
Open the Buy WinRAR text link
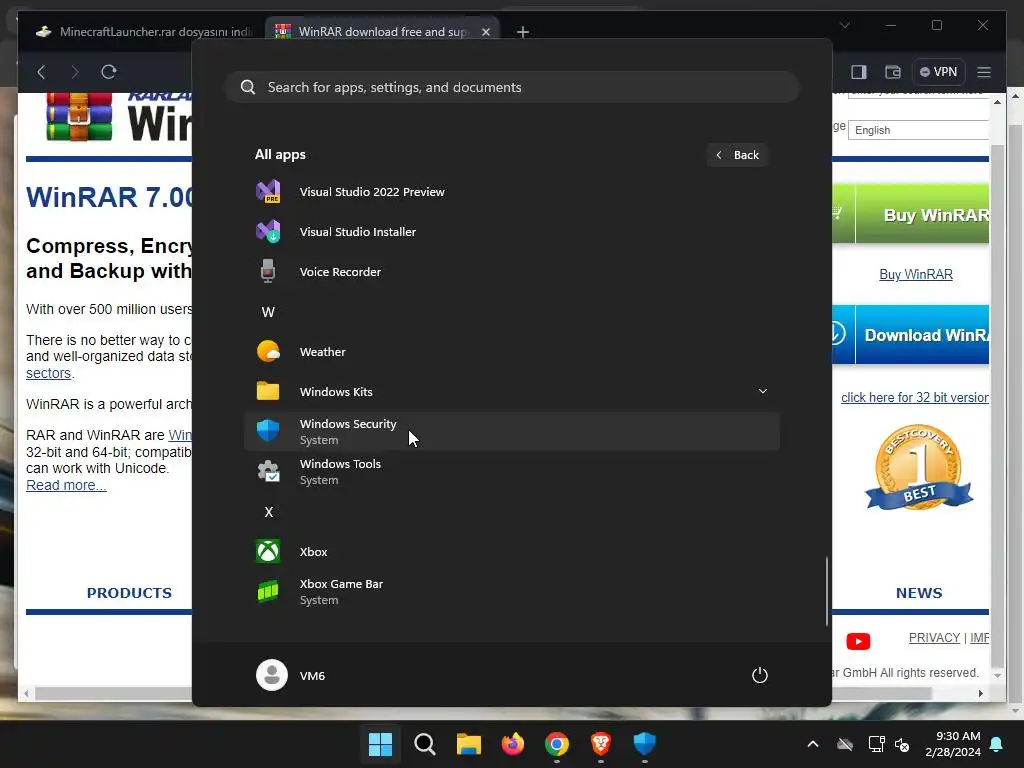point(916,274)
